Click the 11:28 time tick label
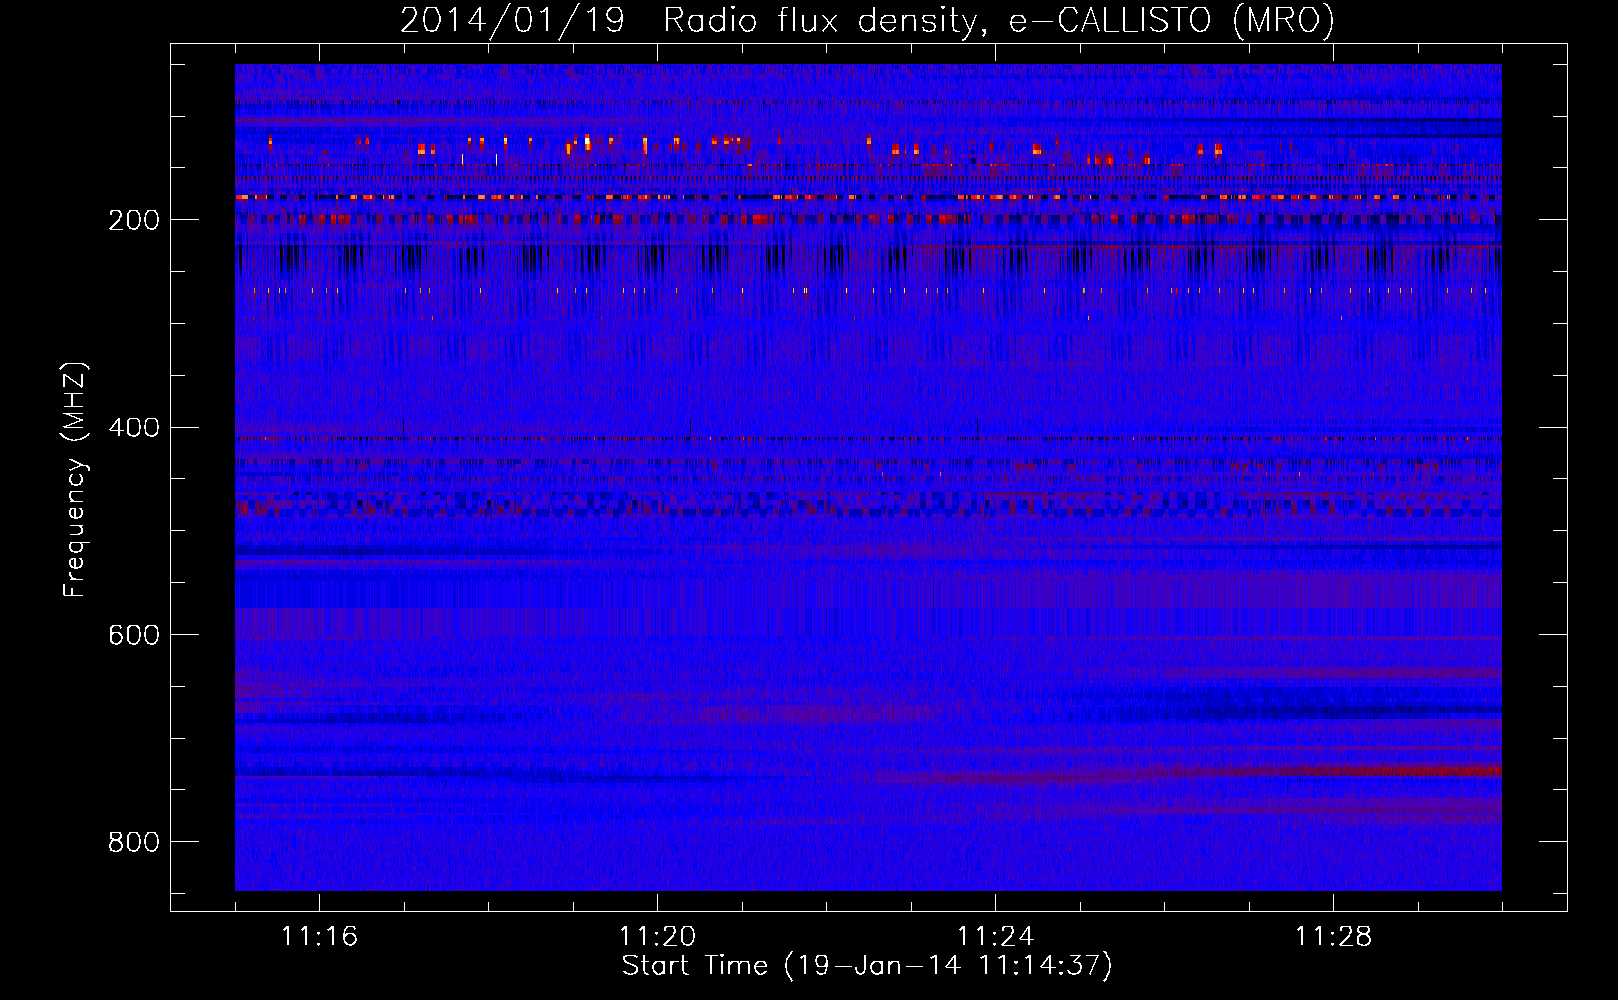 click(1333, 937)
